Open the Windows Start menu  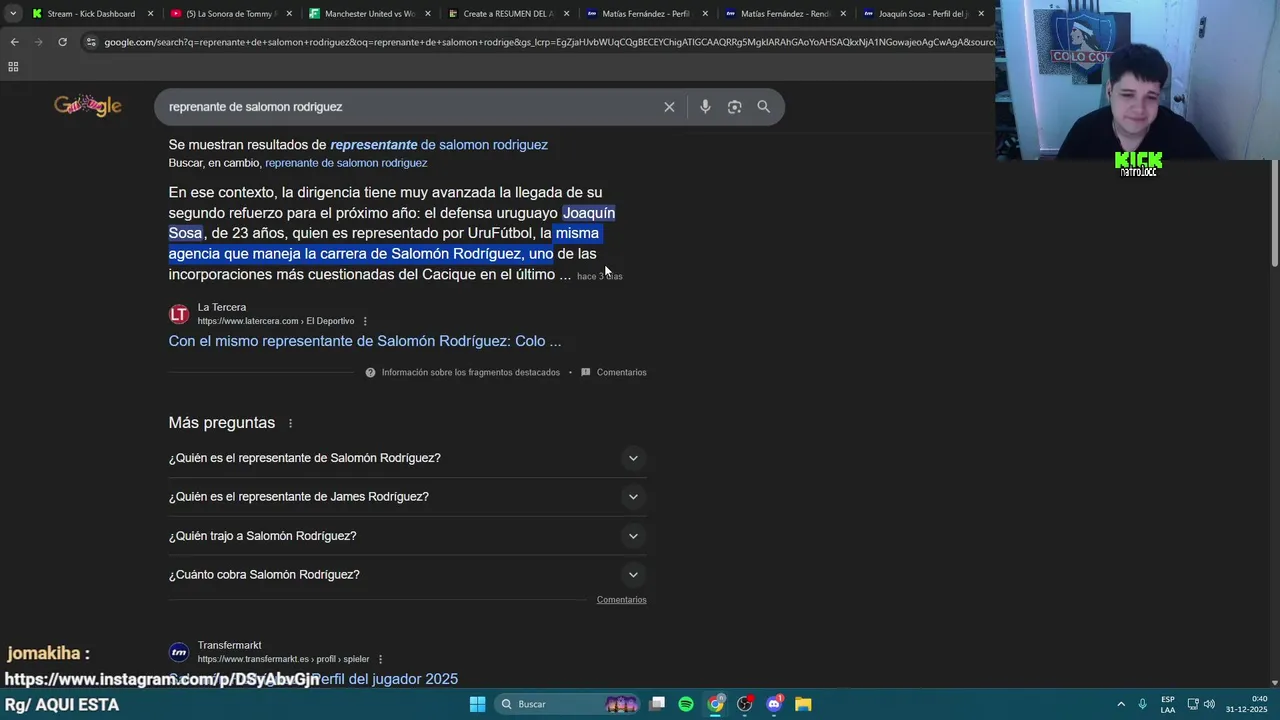[478, 704]
